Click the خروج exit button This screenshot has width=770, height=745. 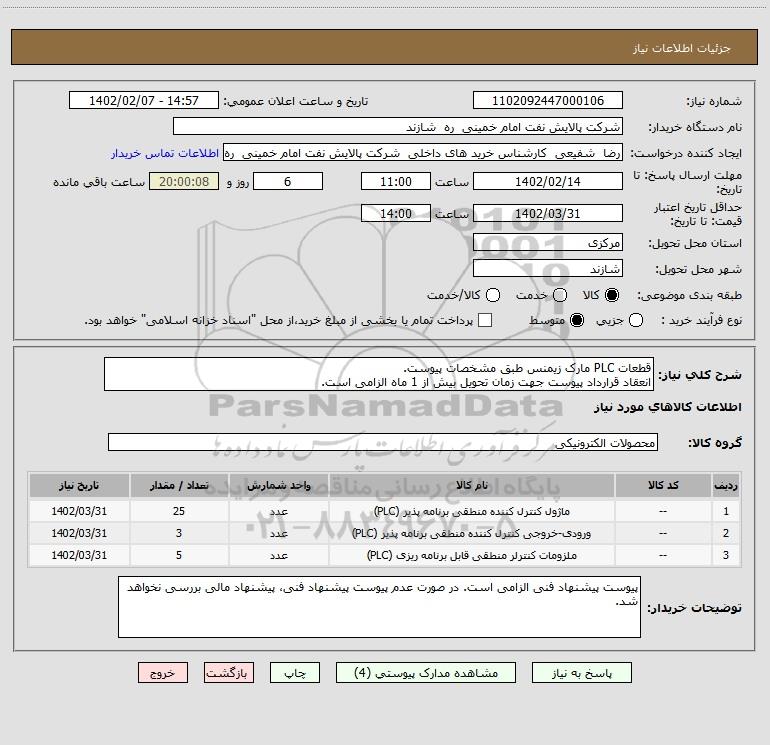[163, 673]
